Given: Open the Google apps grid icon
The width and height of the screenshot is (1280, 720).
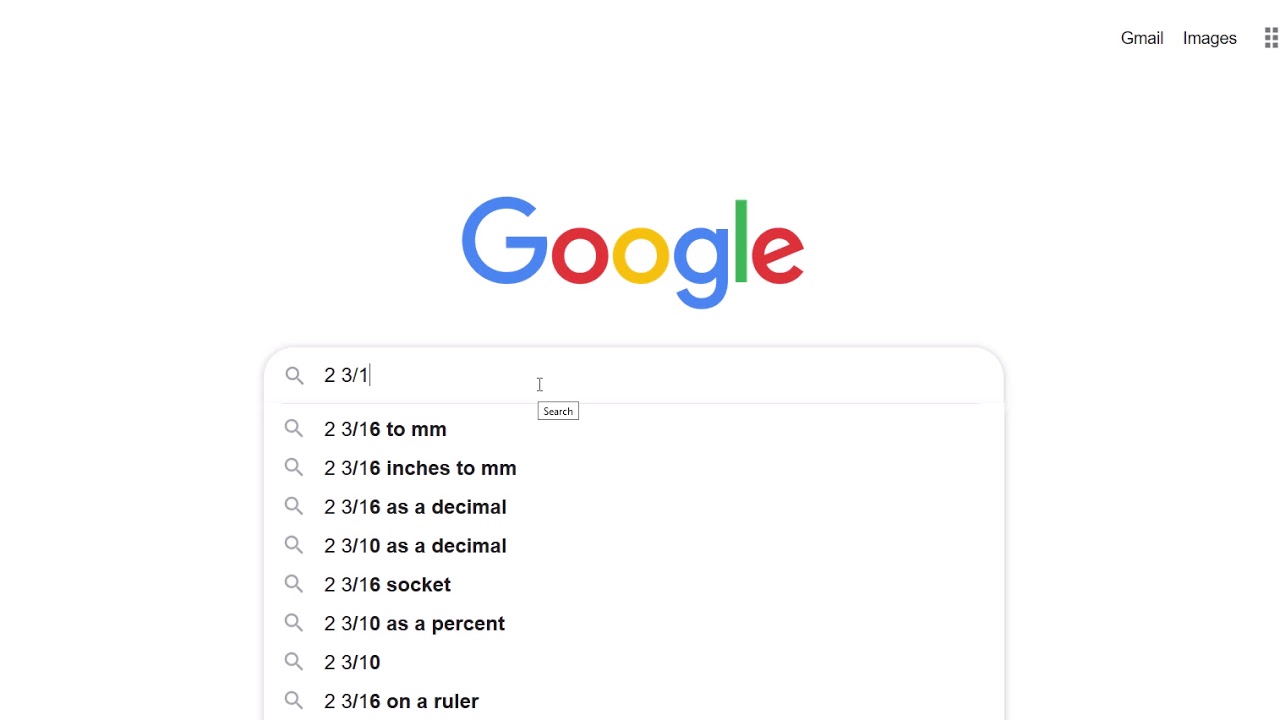Looking at the screenshot, I should click(x=1270, y=38).
